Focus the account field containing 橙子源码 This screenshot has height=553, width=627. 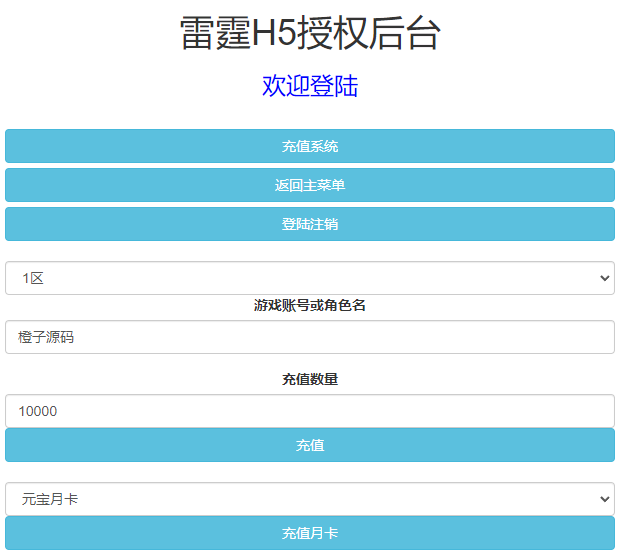coord(310,337)
